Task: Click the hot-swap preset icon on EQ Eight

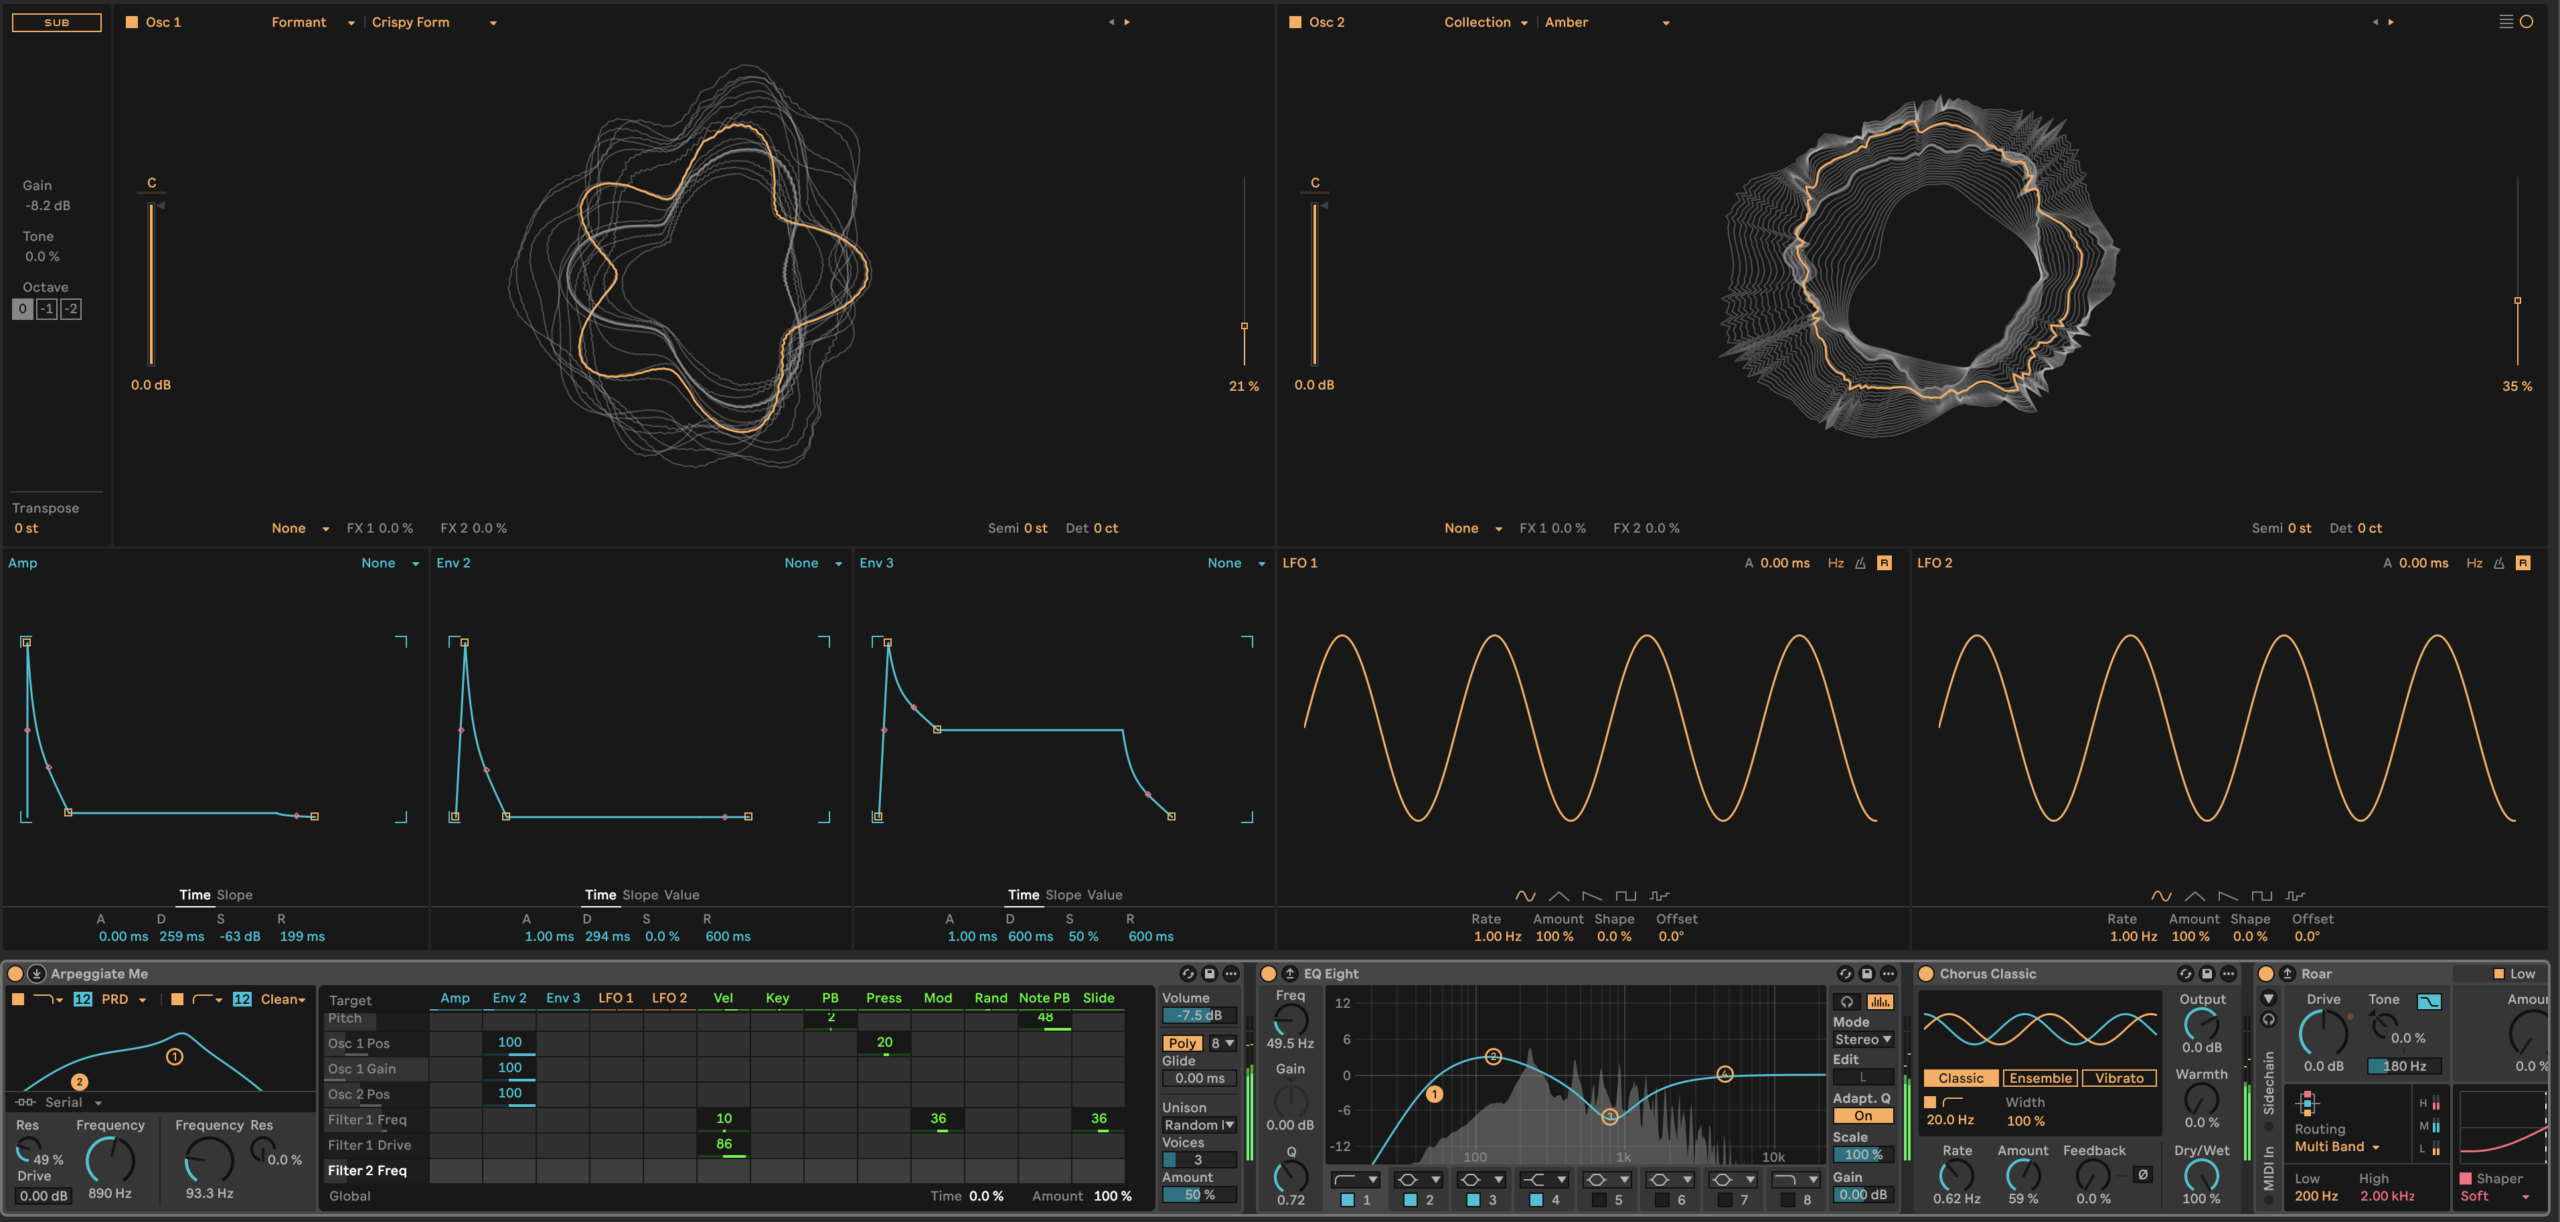Action: [1846, 974]
